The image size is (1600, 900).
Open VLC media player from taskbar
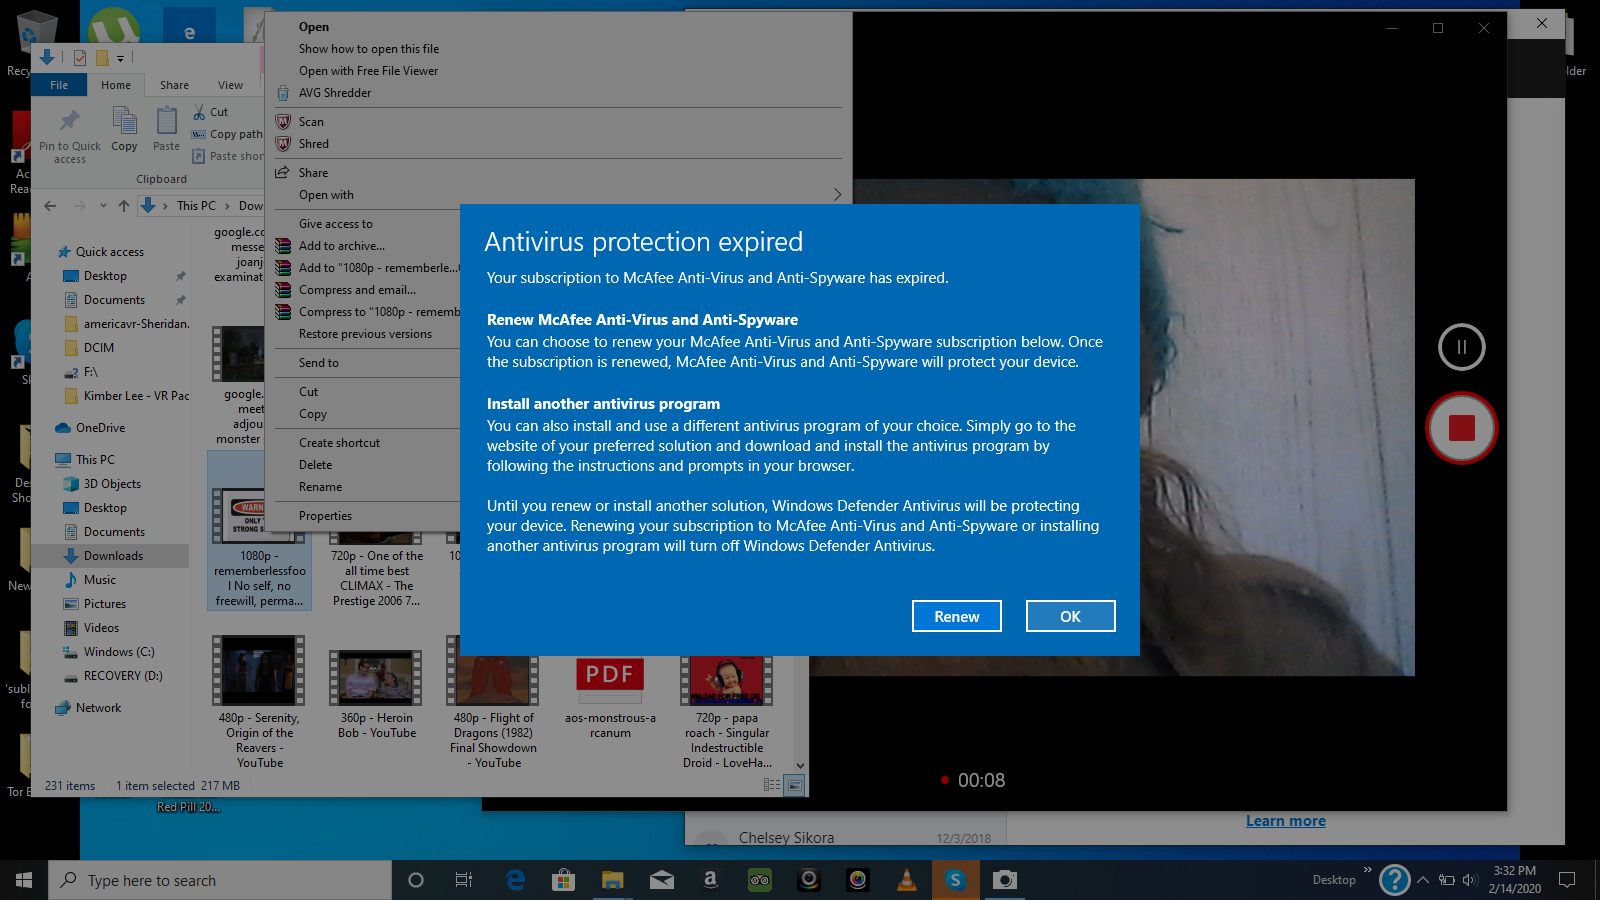coord(907,880)
